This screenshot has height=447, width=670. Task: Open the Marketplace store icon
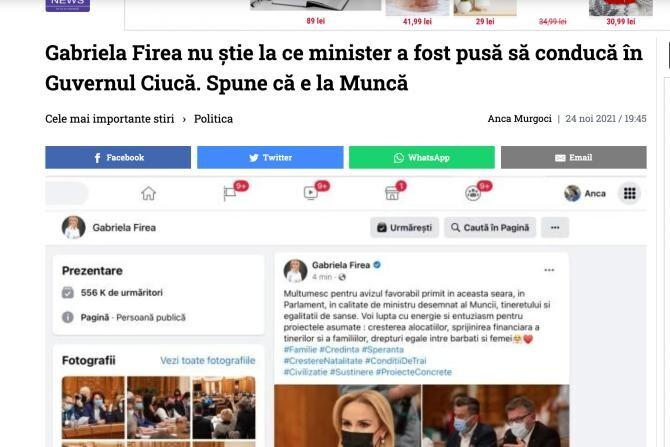391,194
